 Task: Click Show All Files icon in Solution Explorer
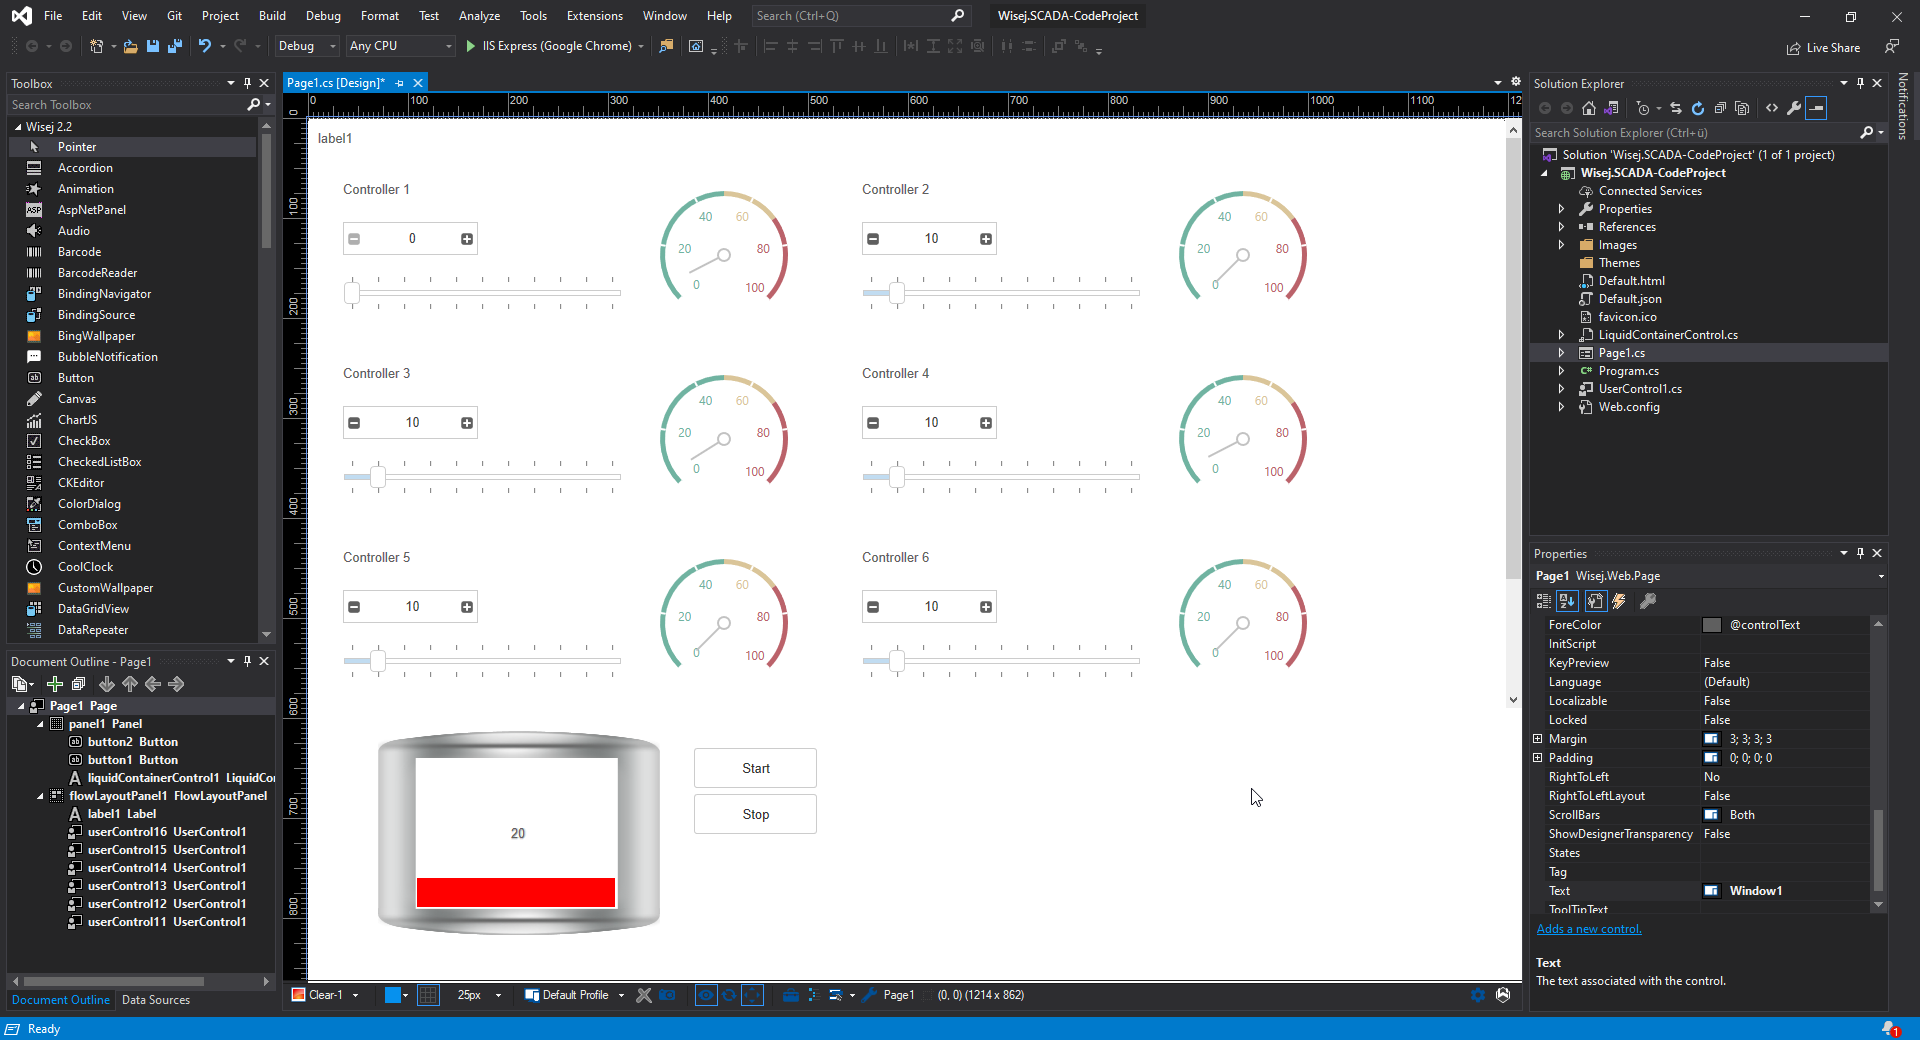click(x=1742, y=108)
